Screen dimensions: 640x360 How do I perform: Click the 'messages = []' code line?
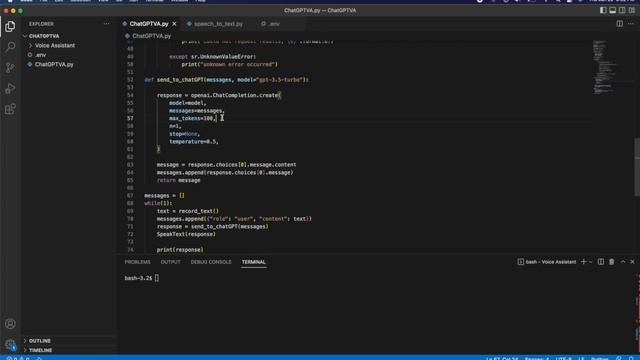click(x=164, y=196)
